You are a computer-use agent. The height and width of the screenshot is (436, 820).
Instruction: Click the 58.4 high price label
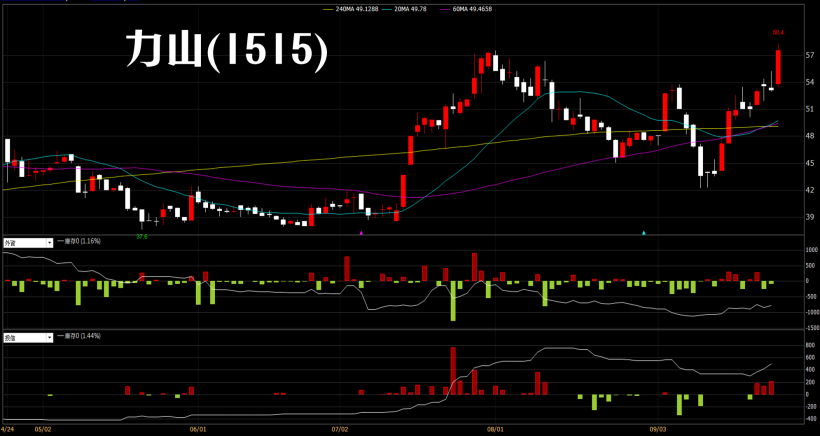point(778,33)
